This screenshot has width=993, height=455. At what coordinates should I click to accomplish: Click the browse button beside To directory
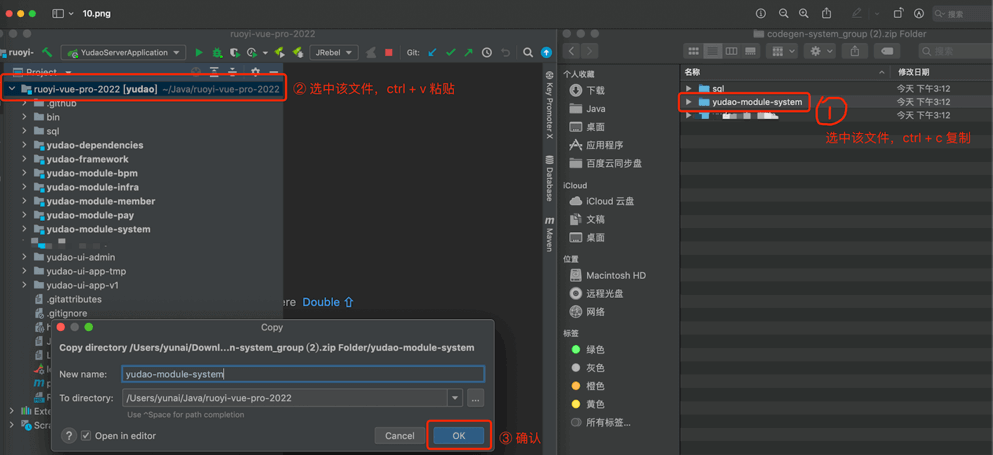pos(476,398)
